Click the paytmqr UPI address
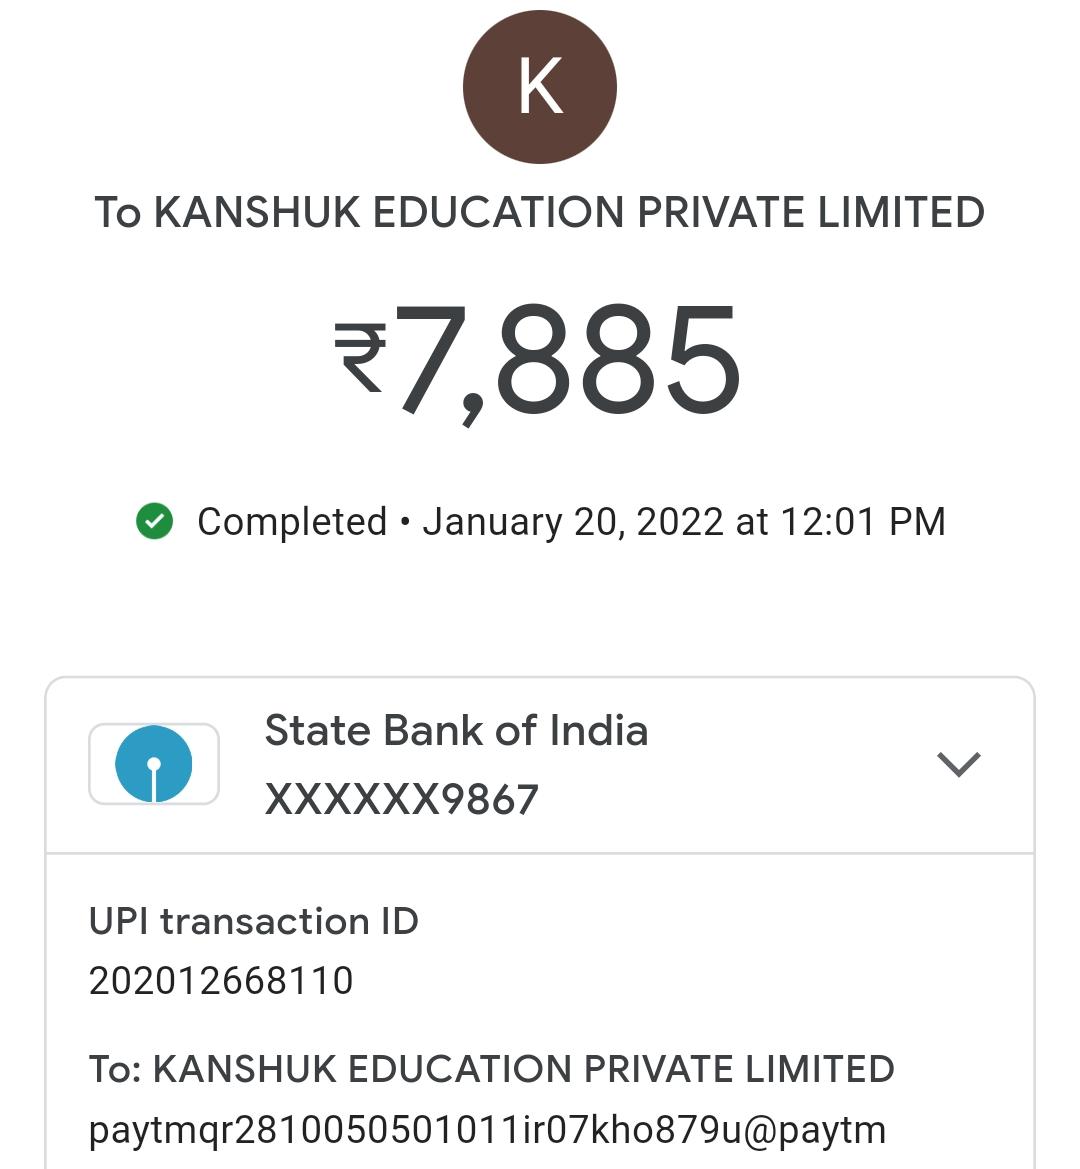This screenshot has height=1169, width=1080. pos(487,1130)
